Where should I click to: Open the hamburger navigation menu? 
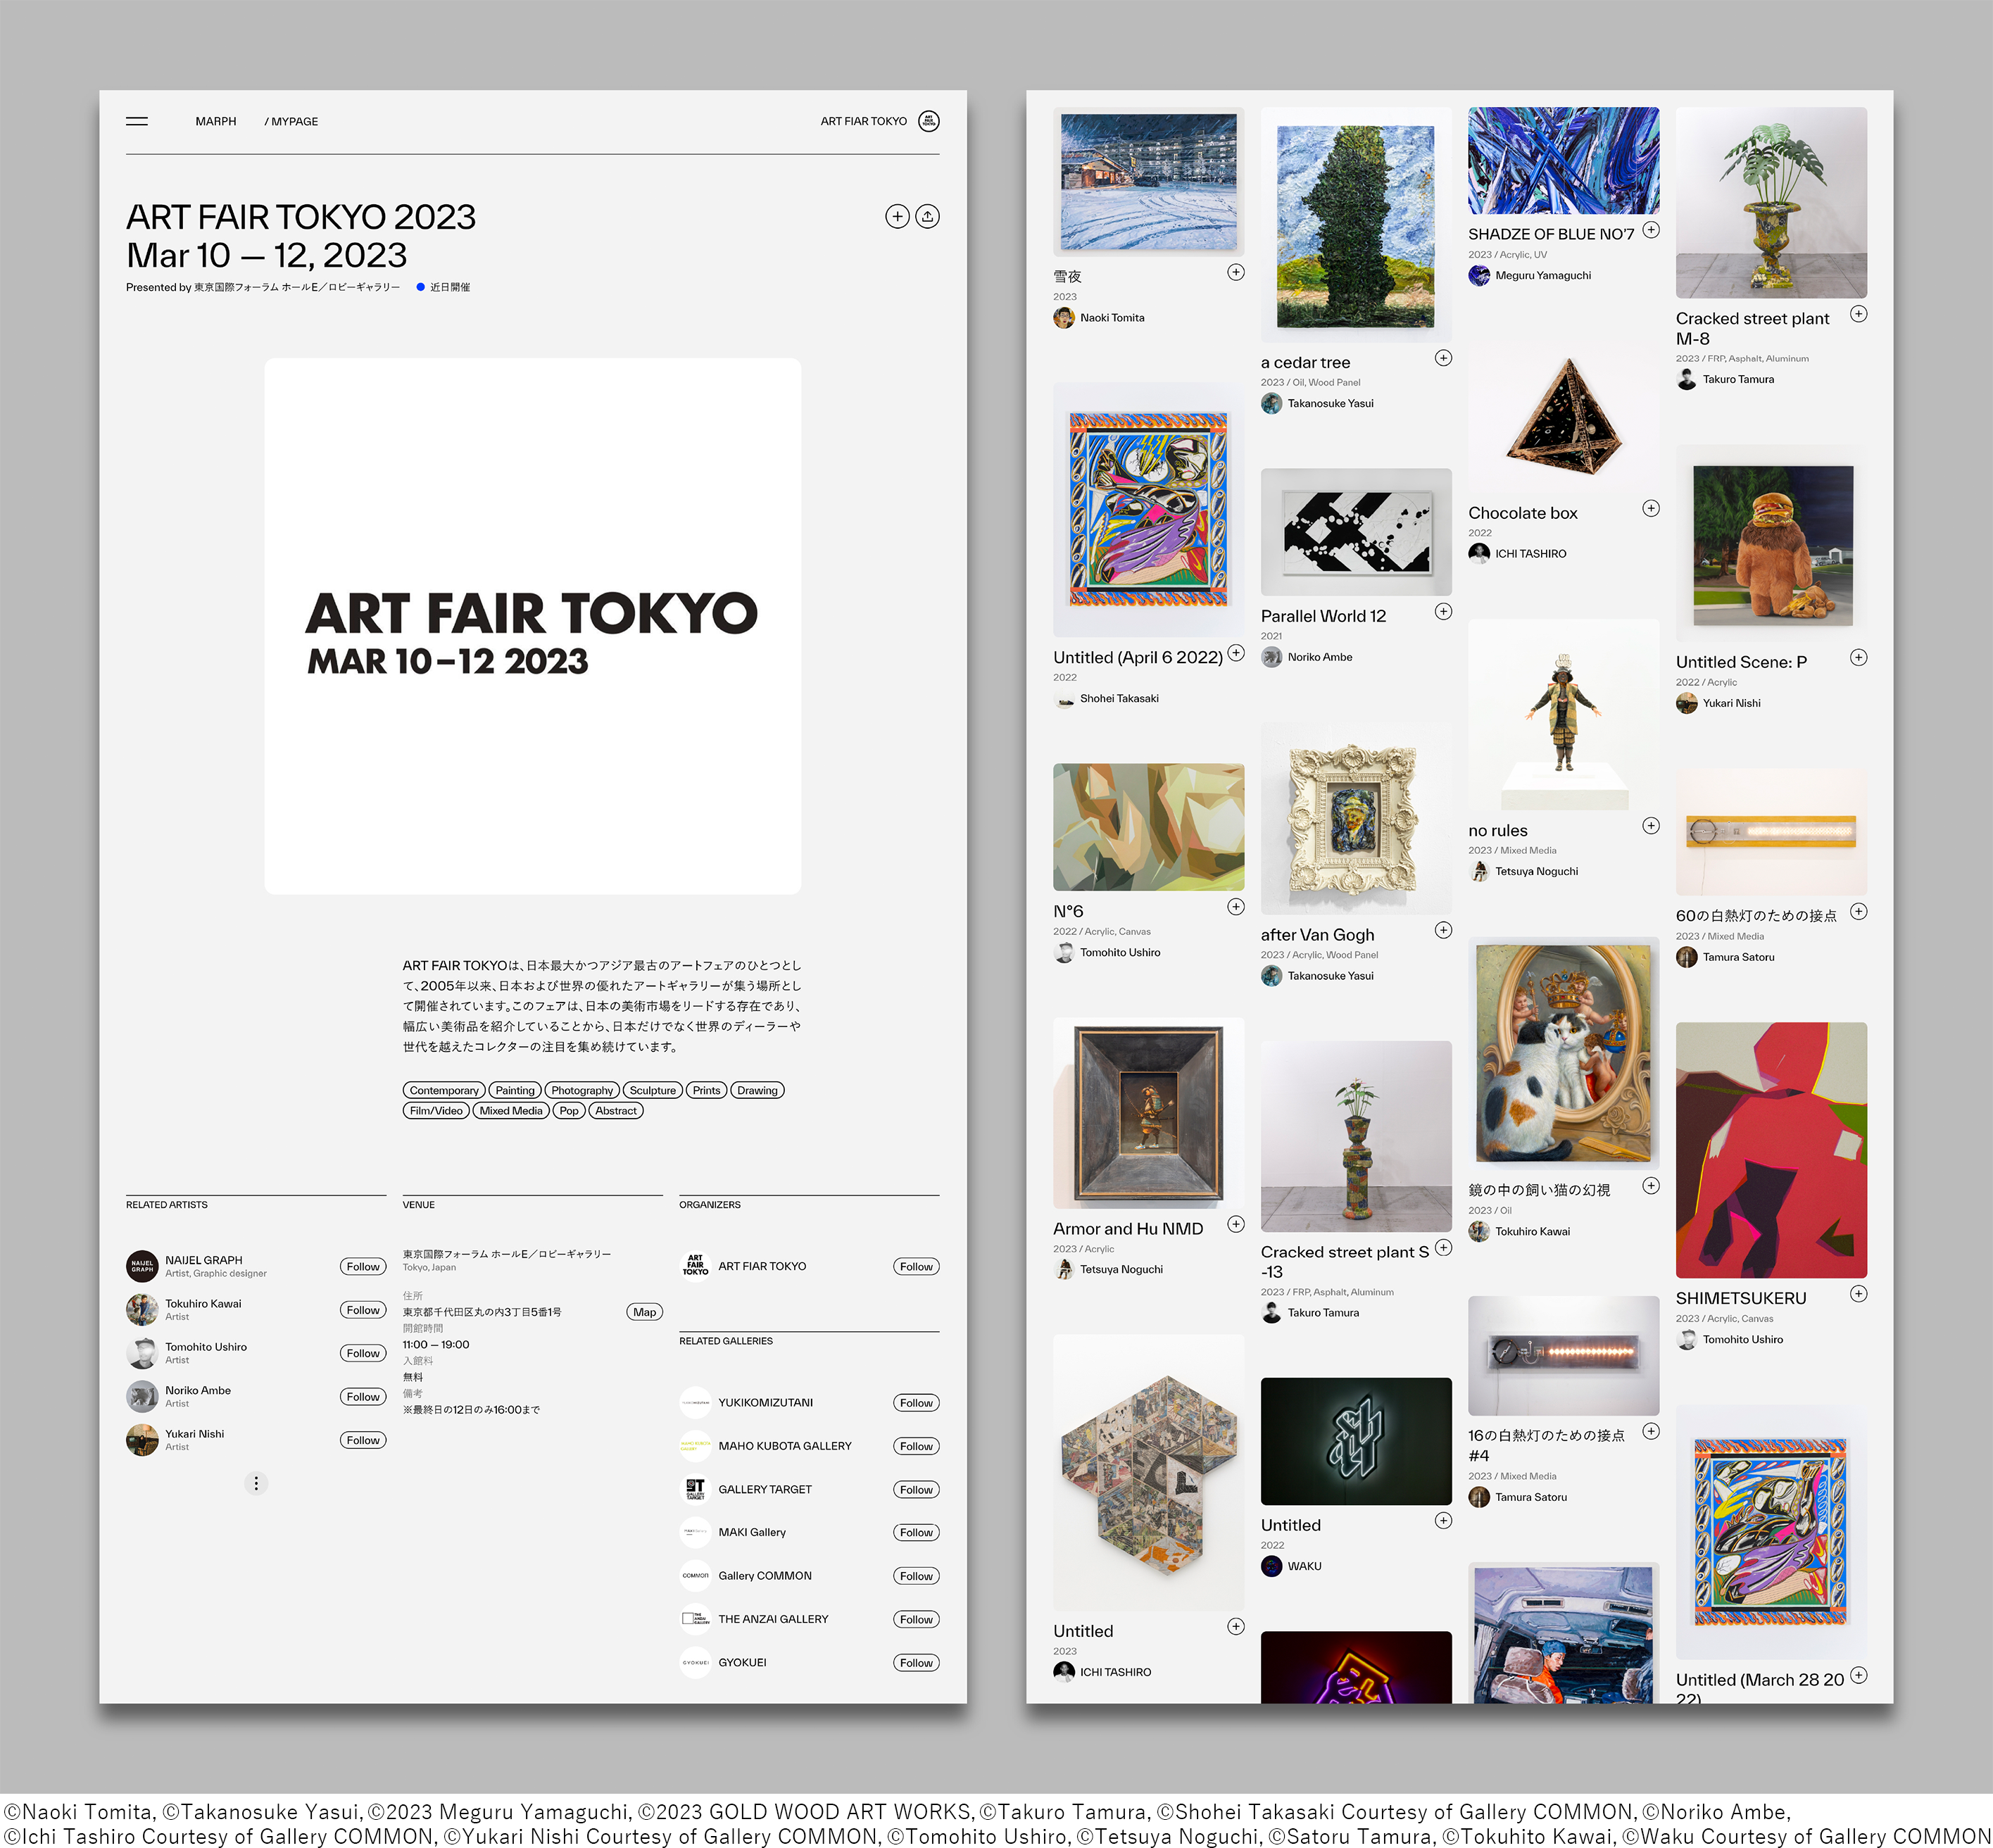pyautogui.click(x=137, y=121)
